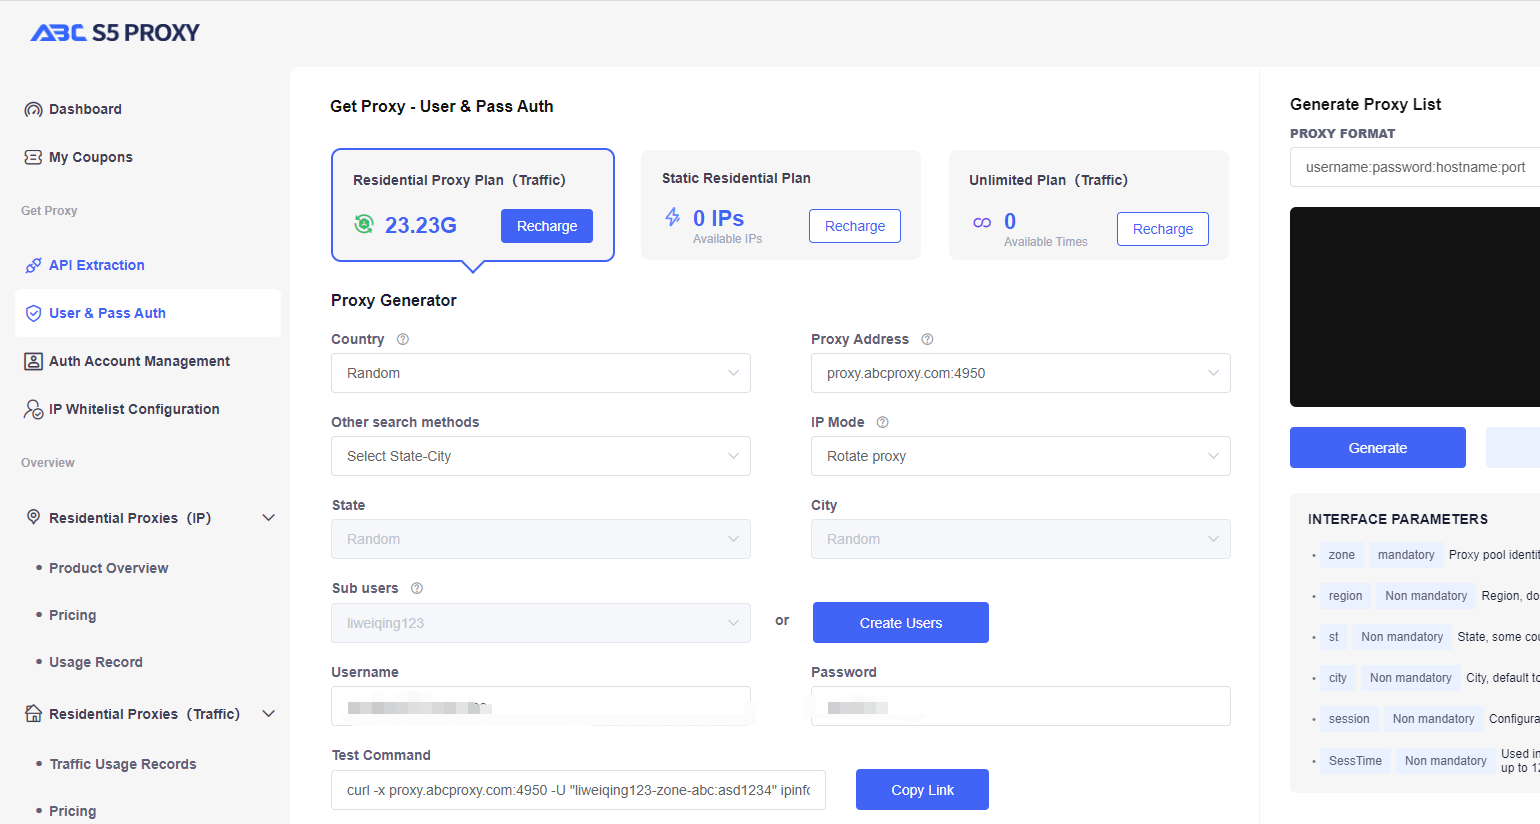This screenshot has height=824, width=1540.
Task: Recharge the Residential Proxy Plan
Action: [x=547, y=226]
